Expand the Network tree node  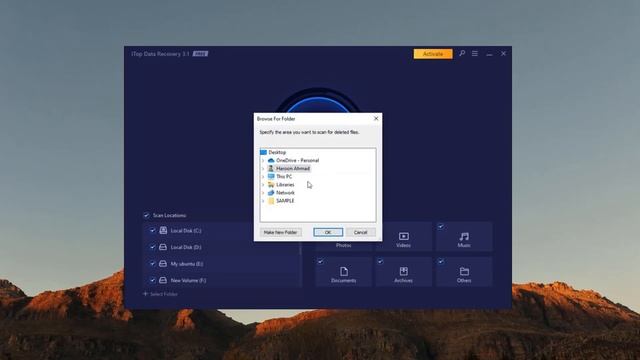(x=263, y=193)
